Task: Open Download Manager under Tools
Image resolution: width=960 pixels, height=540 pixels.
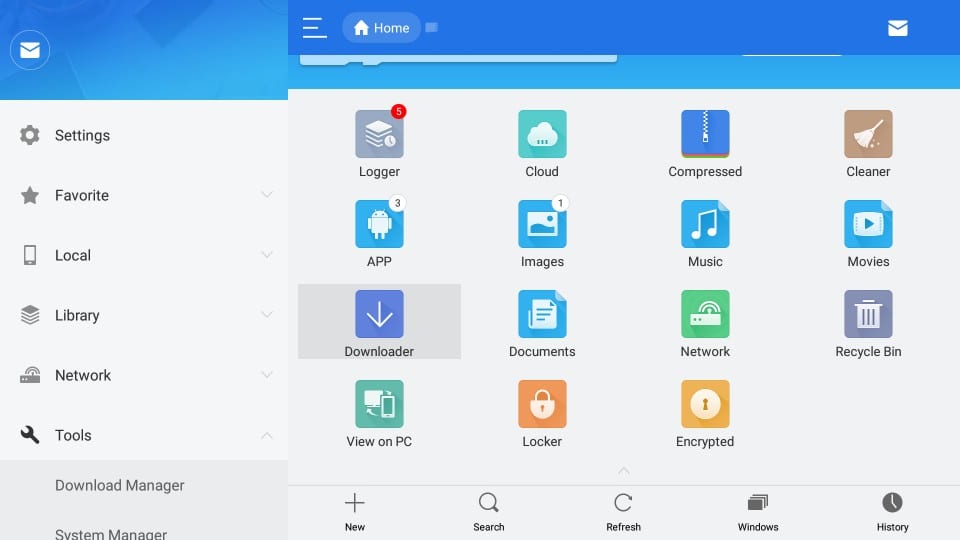Action: coord(144,486)
